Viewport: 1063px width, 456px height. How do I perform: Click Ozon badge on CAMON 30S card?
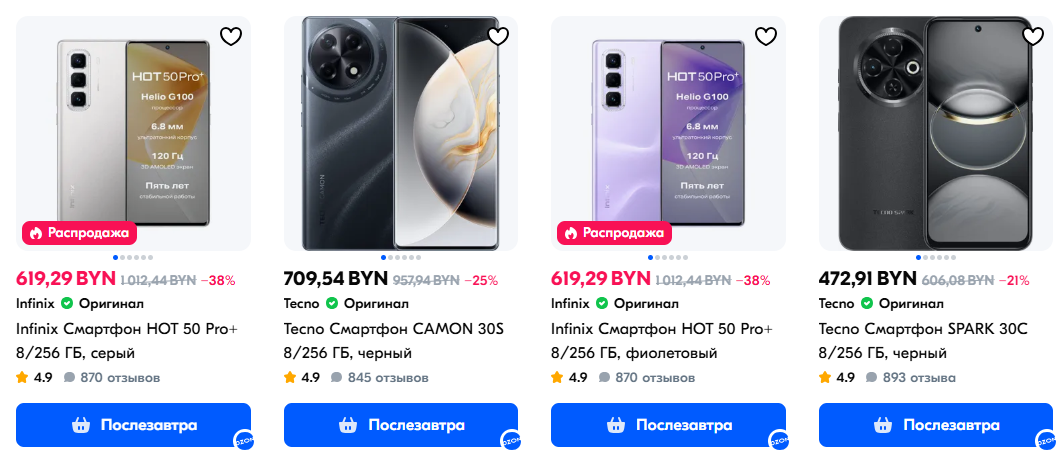(510, 440)
